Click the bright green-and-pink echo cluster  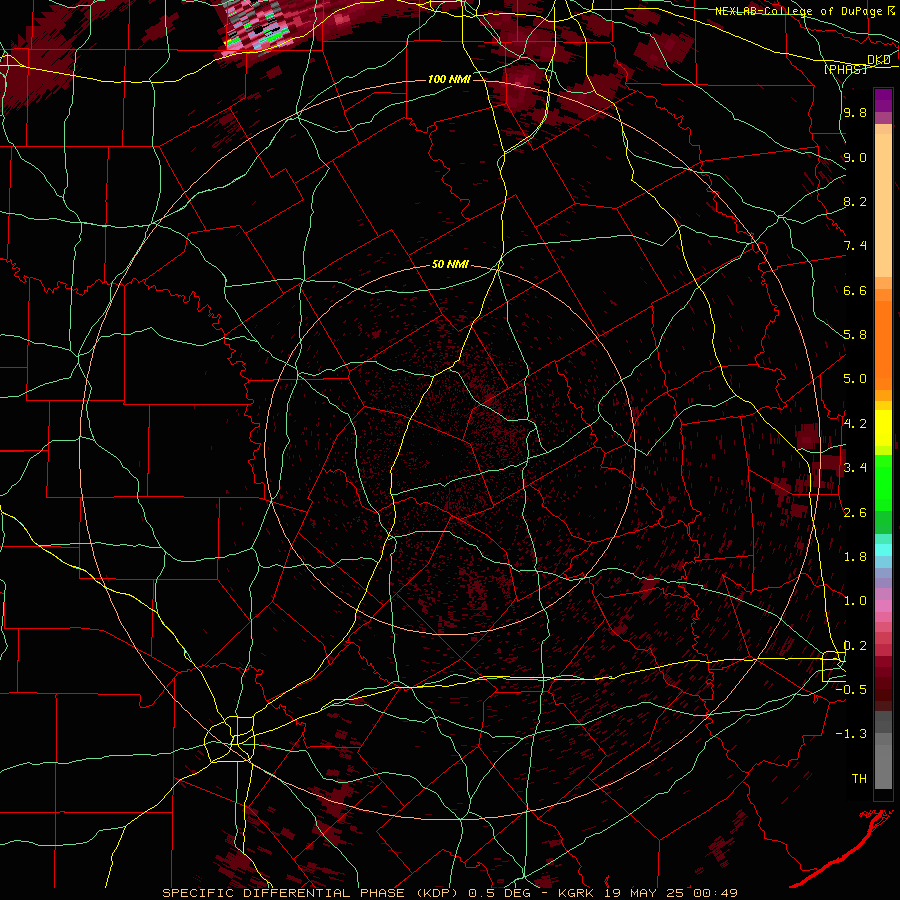[x=257, y=26]
